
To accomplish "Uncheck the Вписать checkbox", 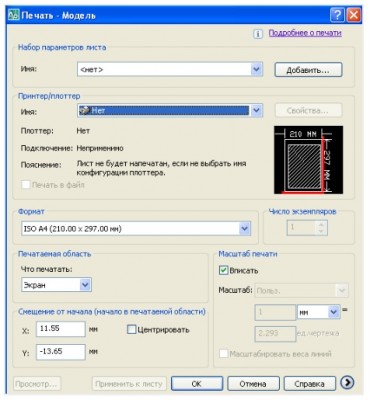I will point(223,270).
